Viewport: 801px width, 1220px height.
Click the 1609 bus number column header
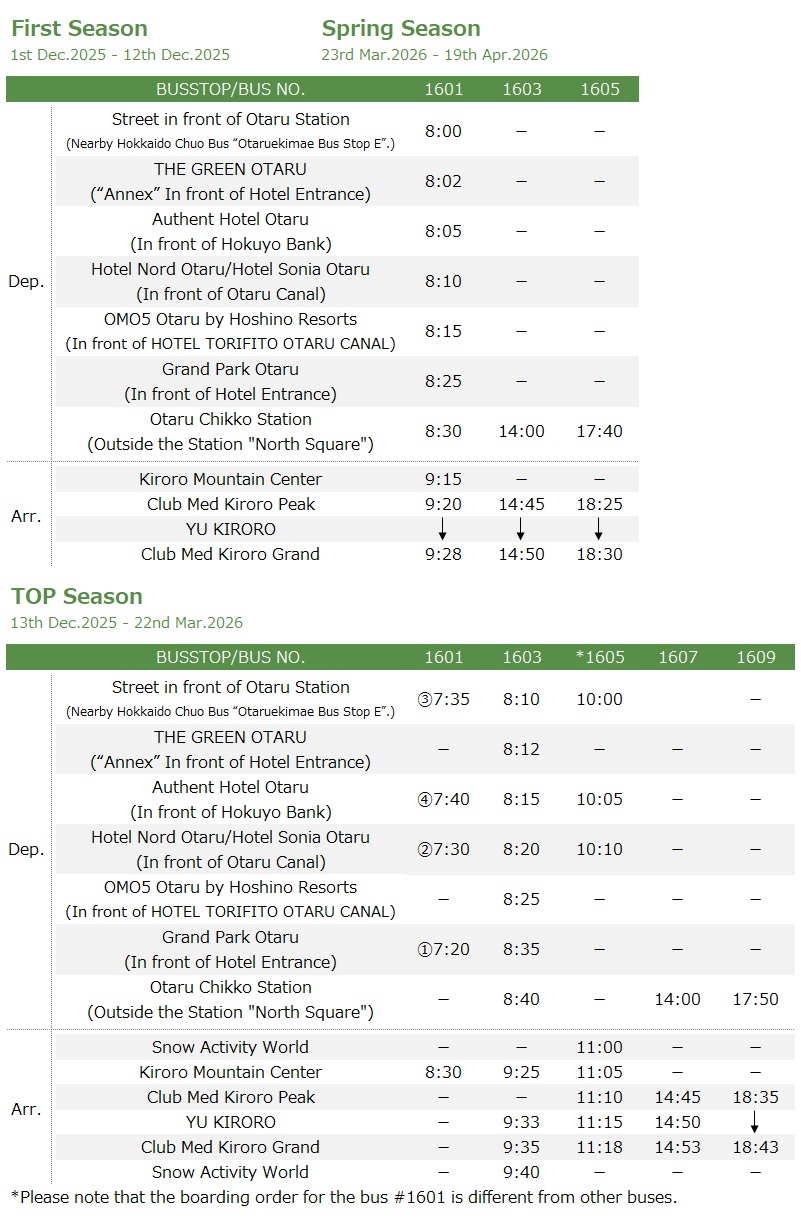point(755,657)
